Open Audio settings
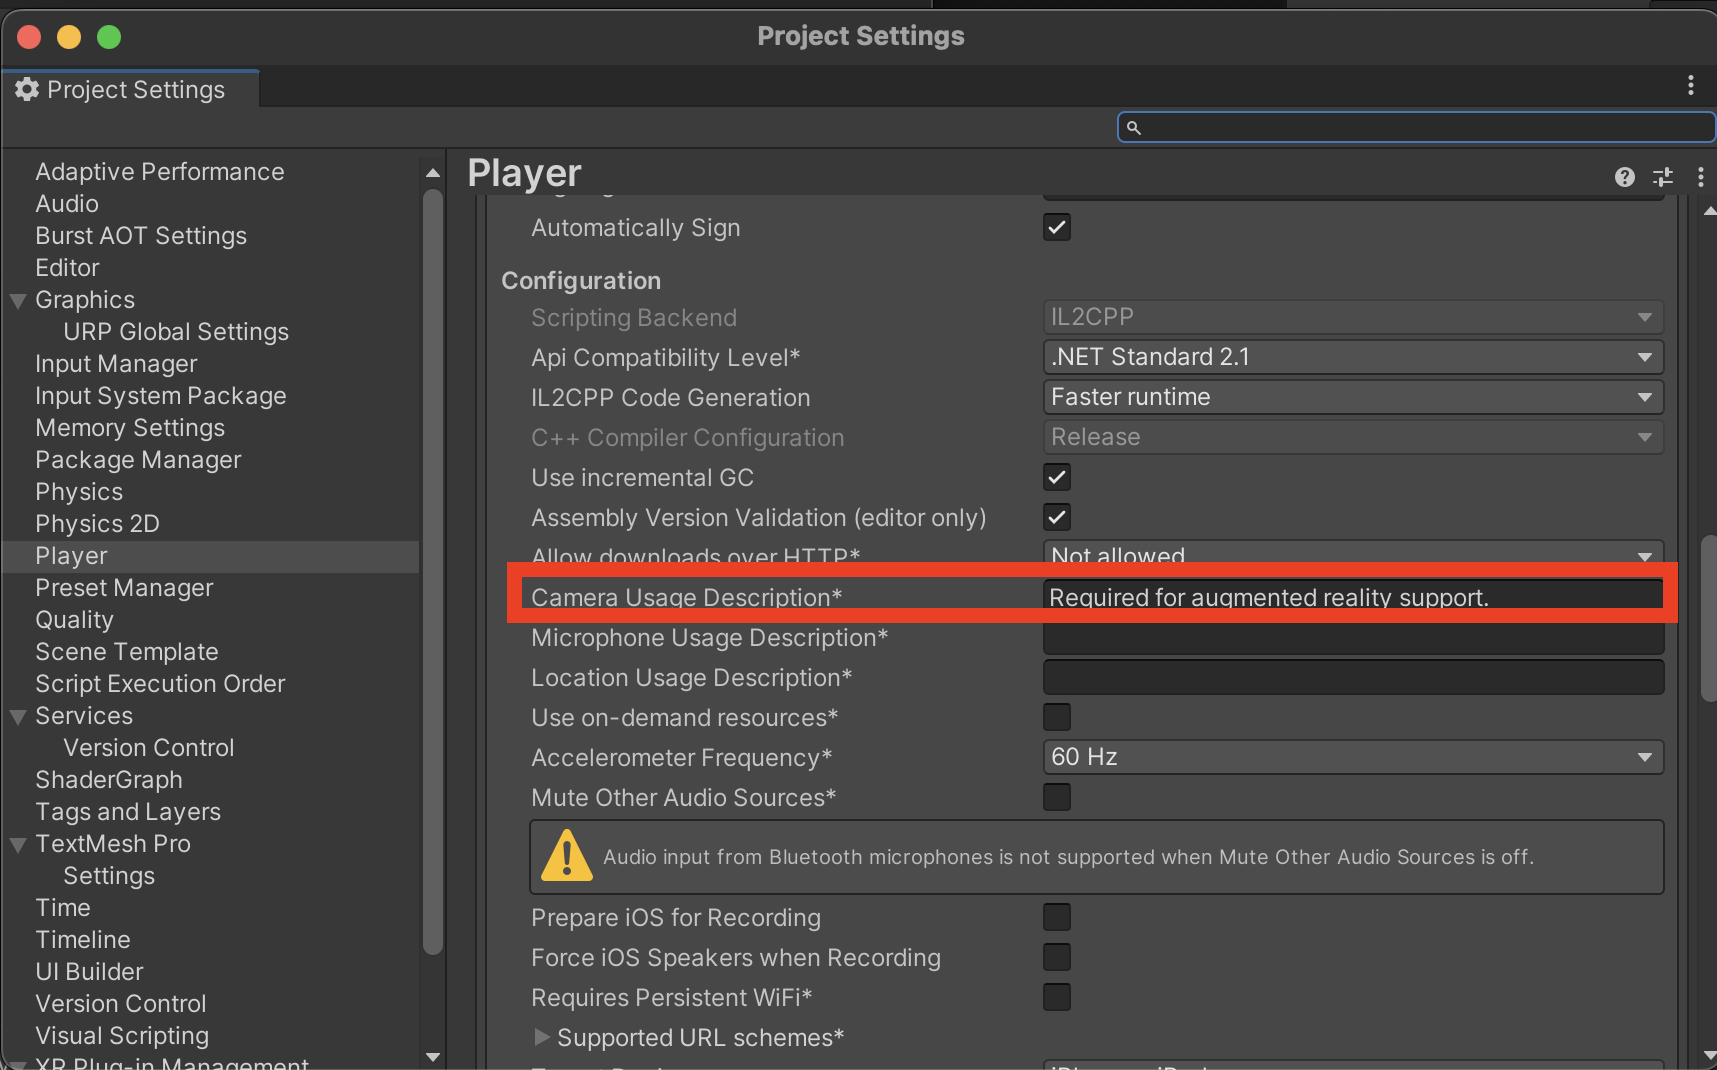Screen dimensions: 1717x1070 point(67,204)
